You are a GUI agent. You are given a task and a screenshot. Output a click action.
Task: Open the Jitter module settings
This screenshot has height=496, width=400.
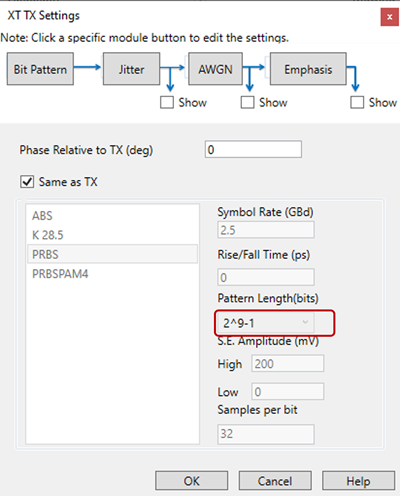coord(131,69)
